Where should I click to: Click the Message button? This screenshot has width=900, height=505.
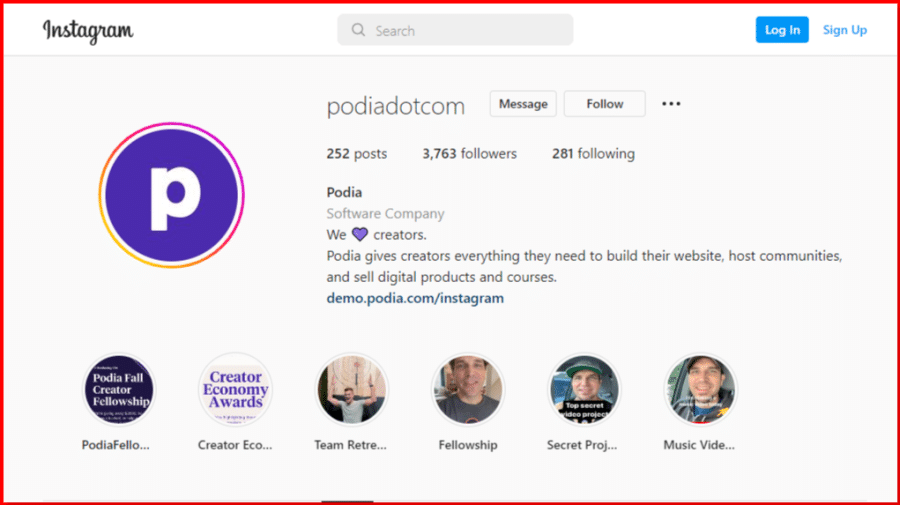click(523, 104)
